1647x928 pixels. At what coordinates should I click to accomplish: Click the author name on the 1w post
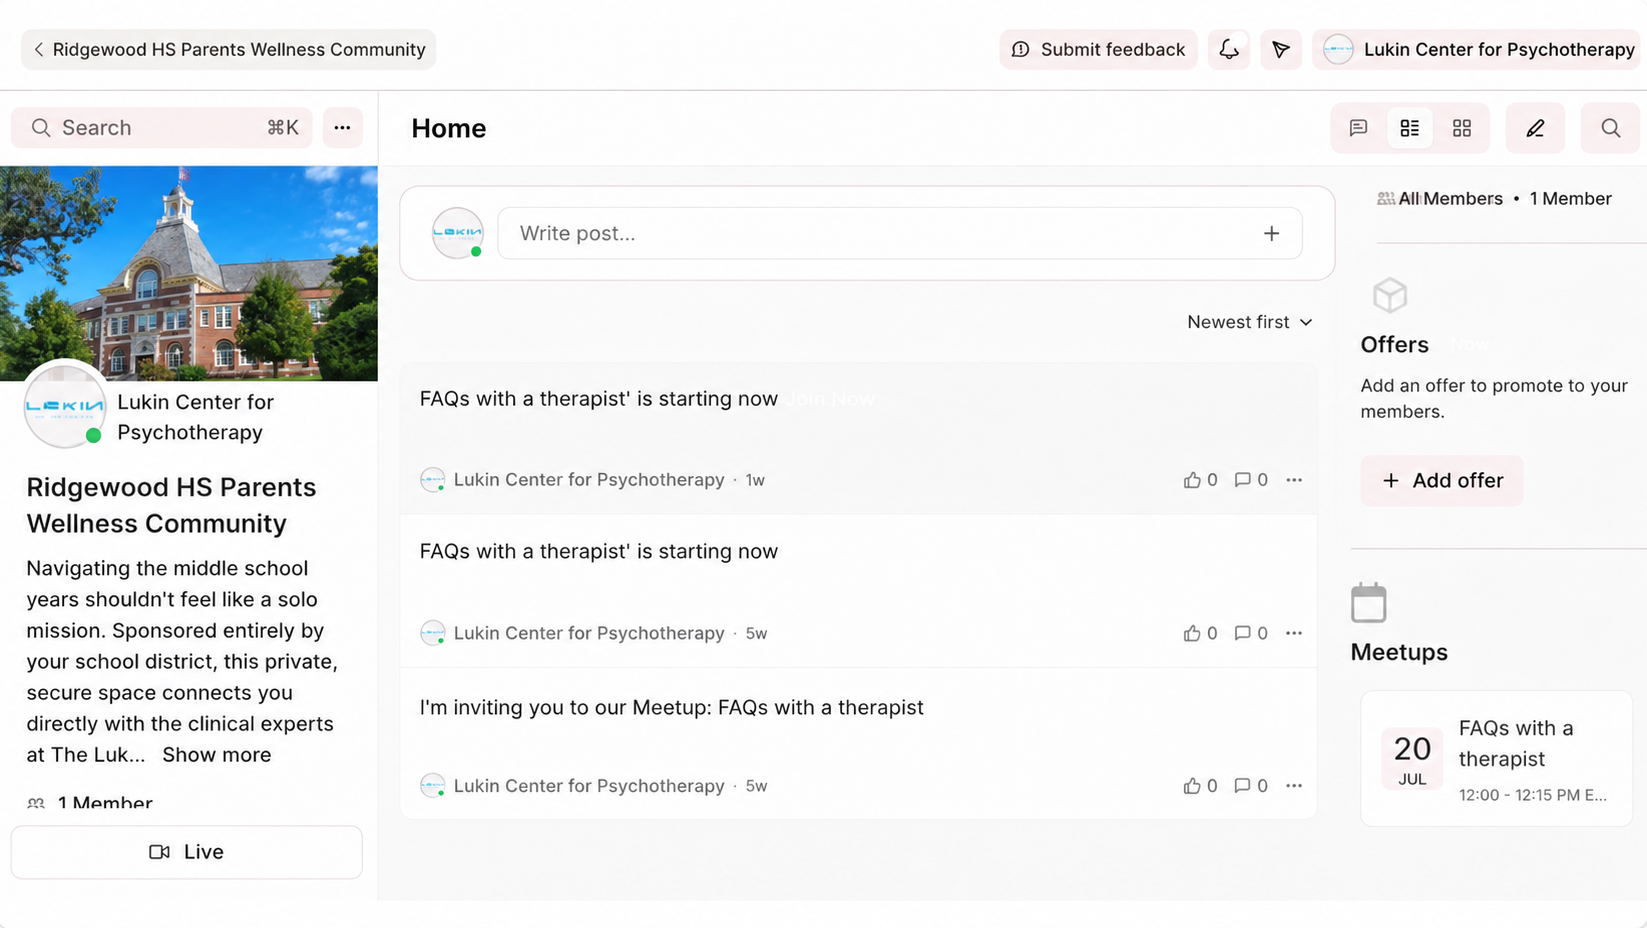(589, 480)
